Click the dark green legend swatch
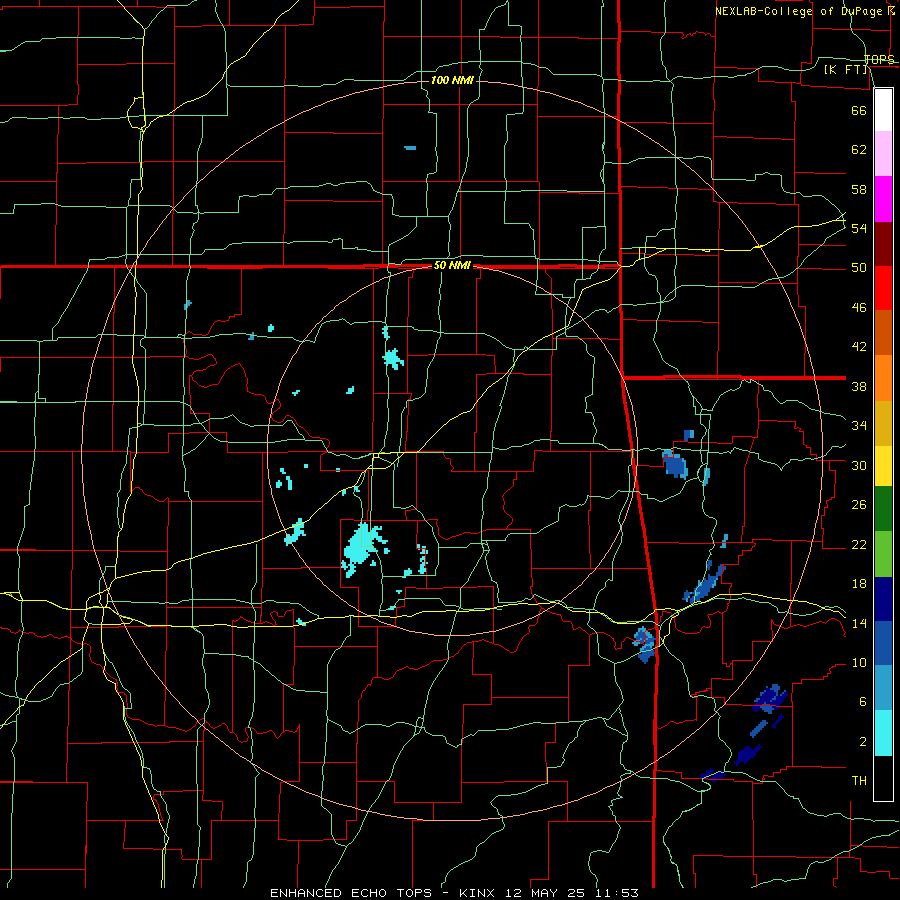This screenshot has width=900, height=900. 883,509
